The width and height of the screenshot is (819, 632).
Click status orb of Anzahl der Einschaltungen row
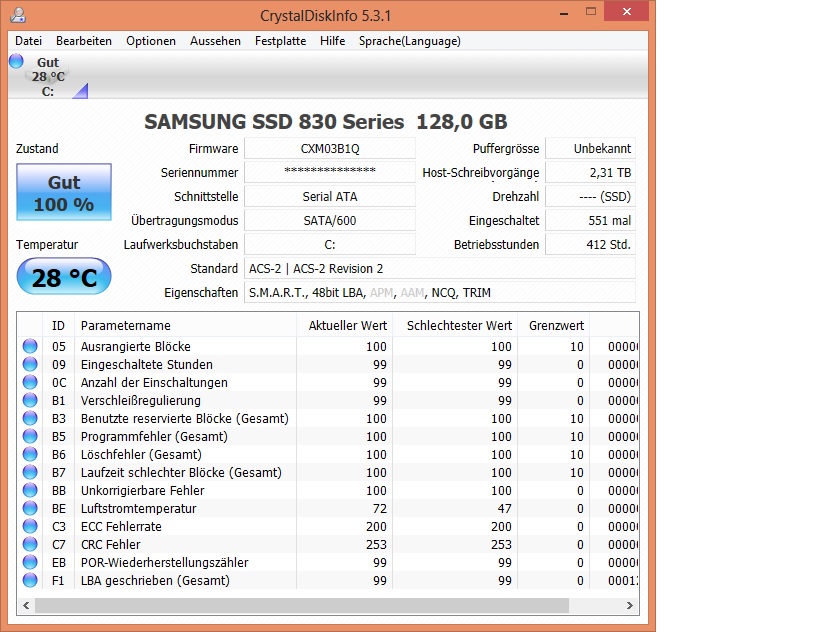30,382
